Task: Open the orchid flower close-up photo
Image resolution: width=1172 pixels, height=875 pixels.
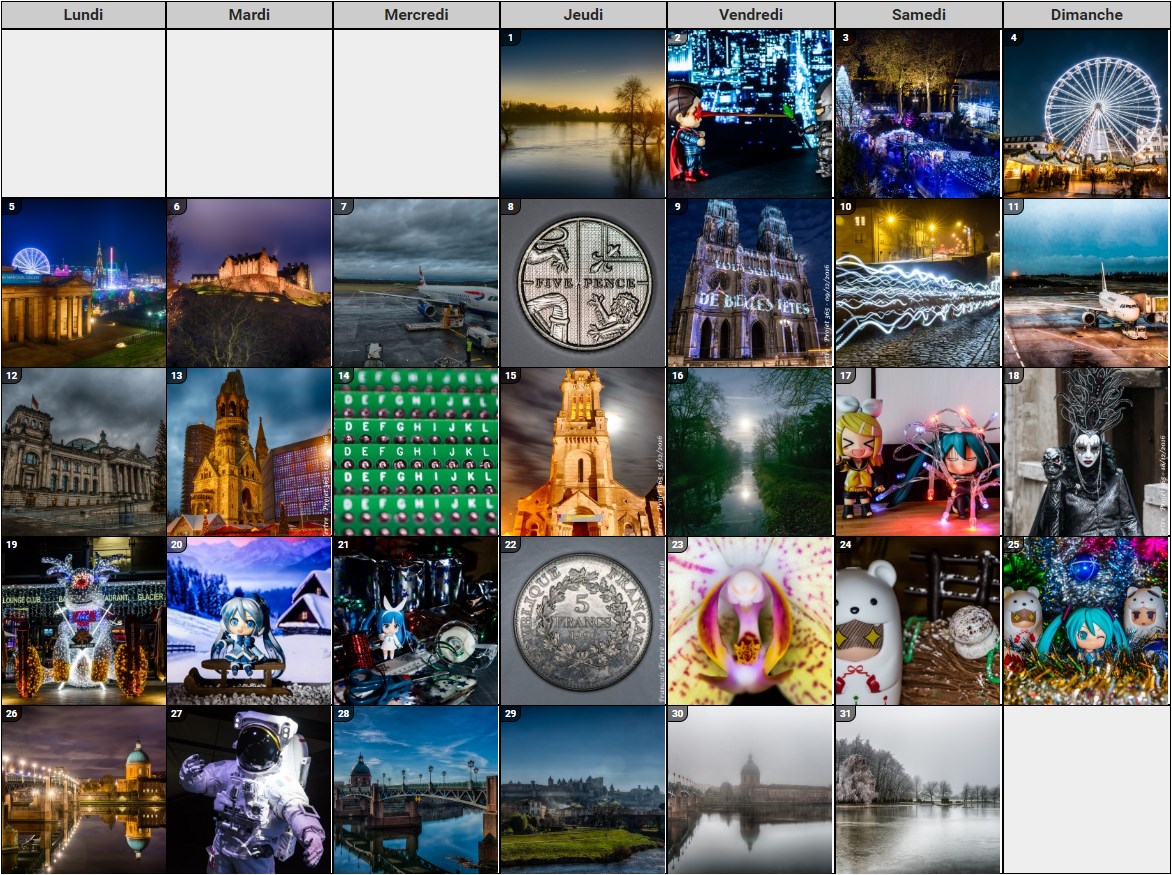Action: [750, 622]
